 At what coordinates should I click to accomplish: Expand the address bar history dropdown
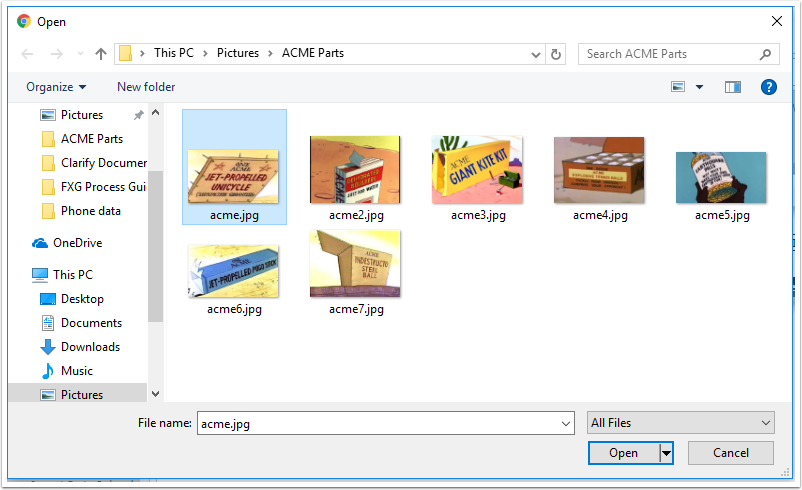pyautogui.click(x=536, y=54)
